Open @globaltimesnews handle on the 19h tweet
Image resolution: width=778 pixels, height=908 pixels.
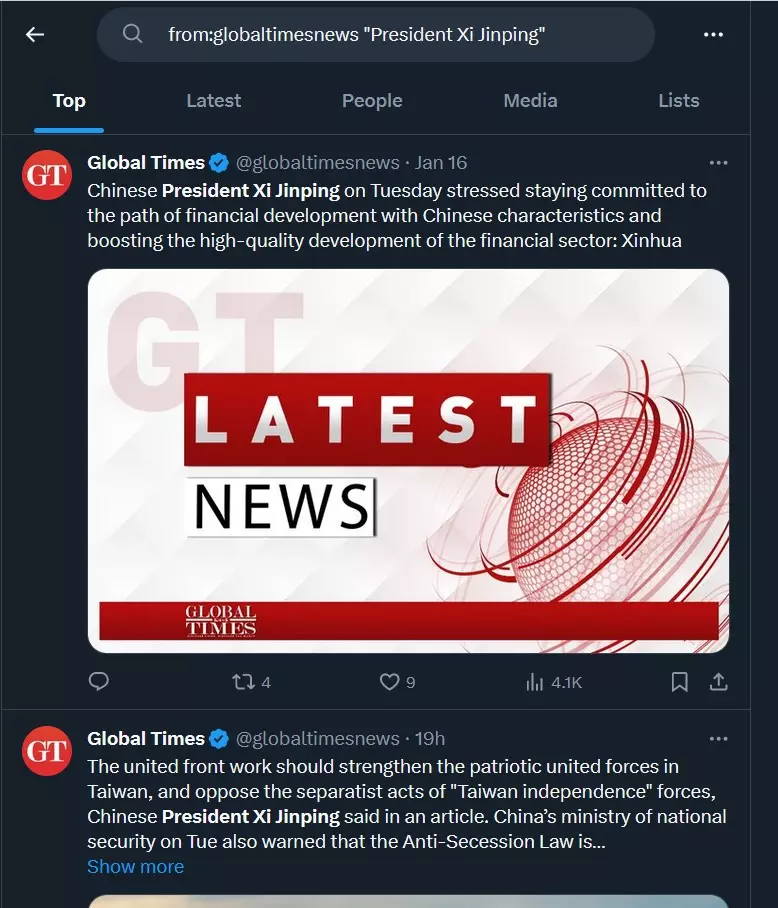(317, 739)
